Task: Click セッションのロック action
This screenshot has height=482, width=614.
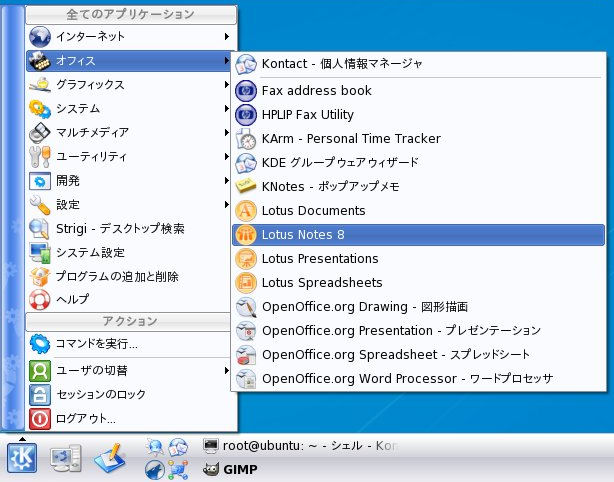Action: point(129,395)
